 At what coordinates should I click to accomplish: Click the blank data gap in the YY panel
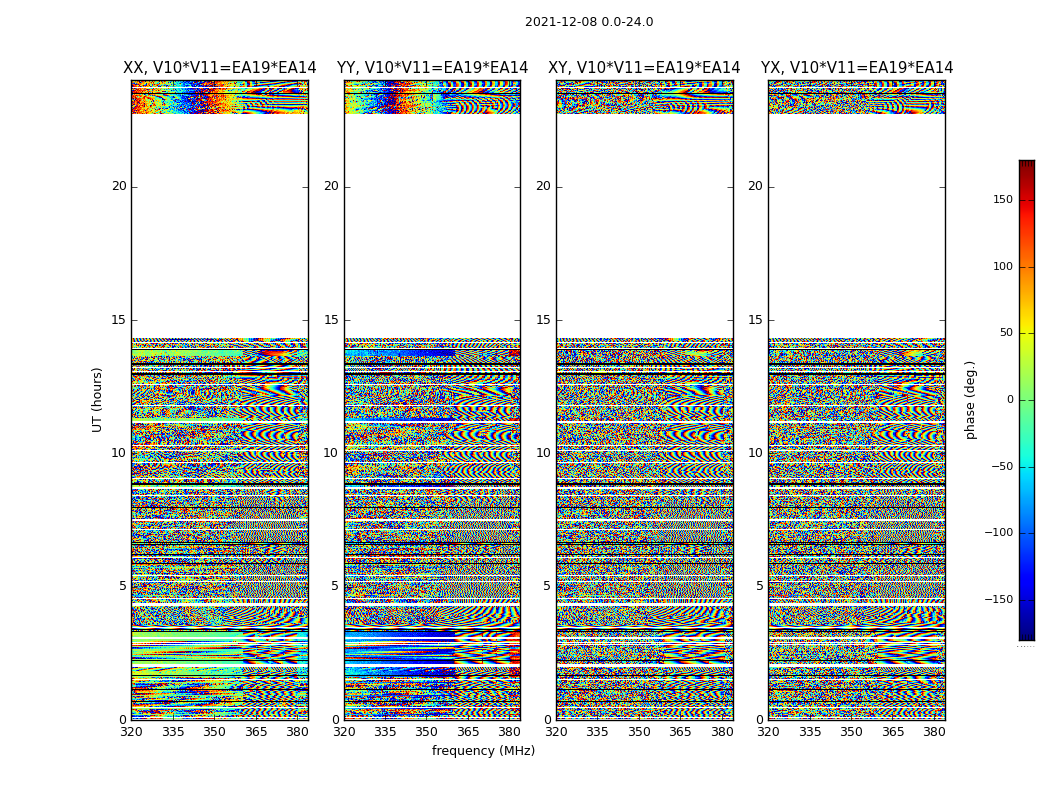coord(432,225)
